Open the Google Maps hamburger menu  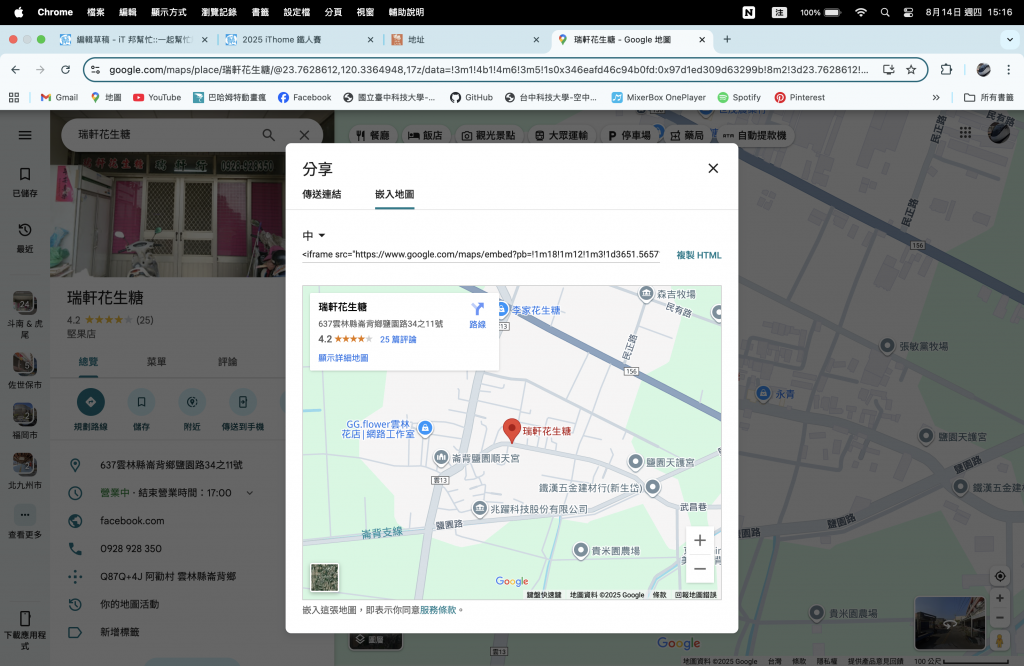tap(25, 135)
